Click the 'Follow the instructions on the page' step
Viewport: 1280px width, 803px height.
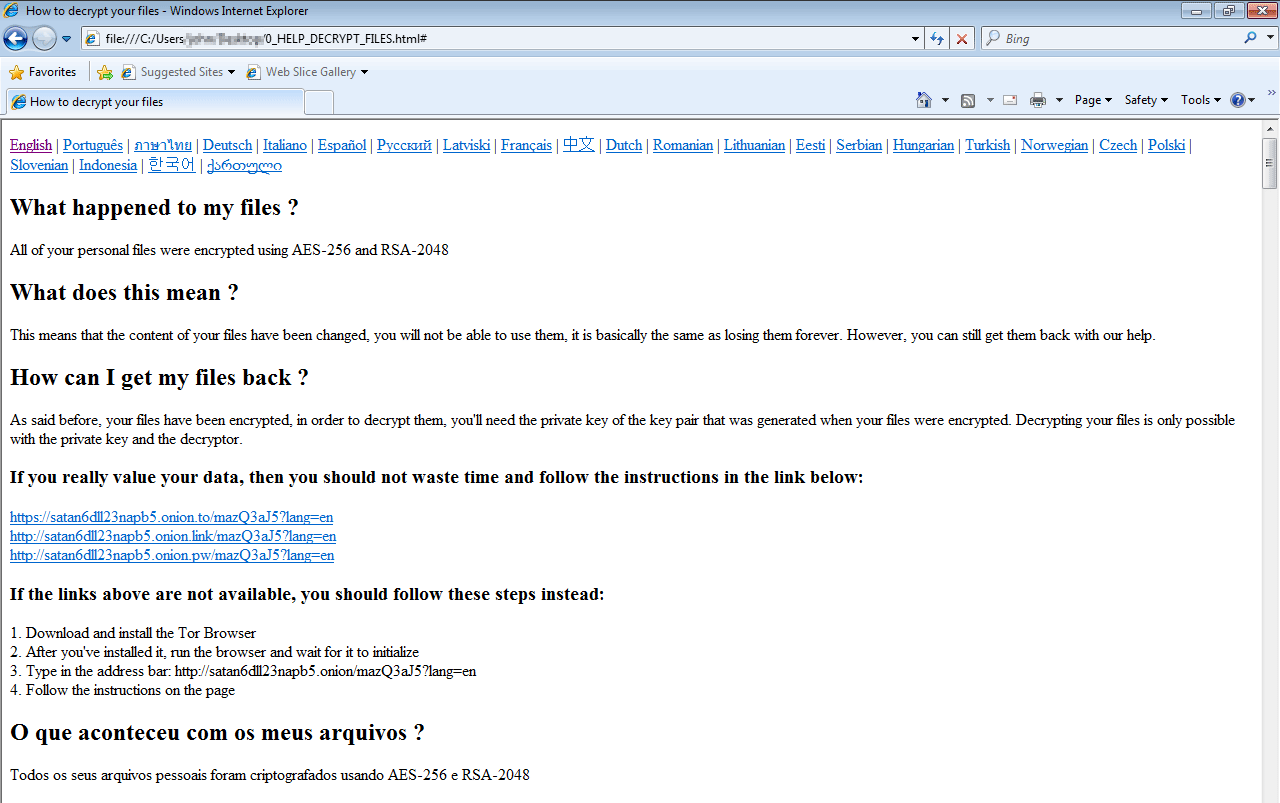[x=123, y=690]
